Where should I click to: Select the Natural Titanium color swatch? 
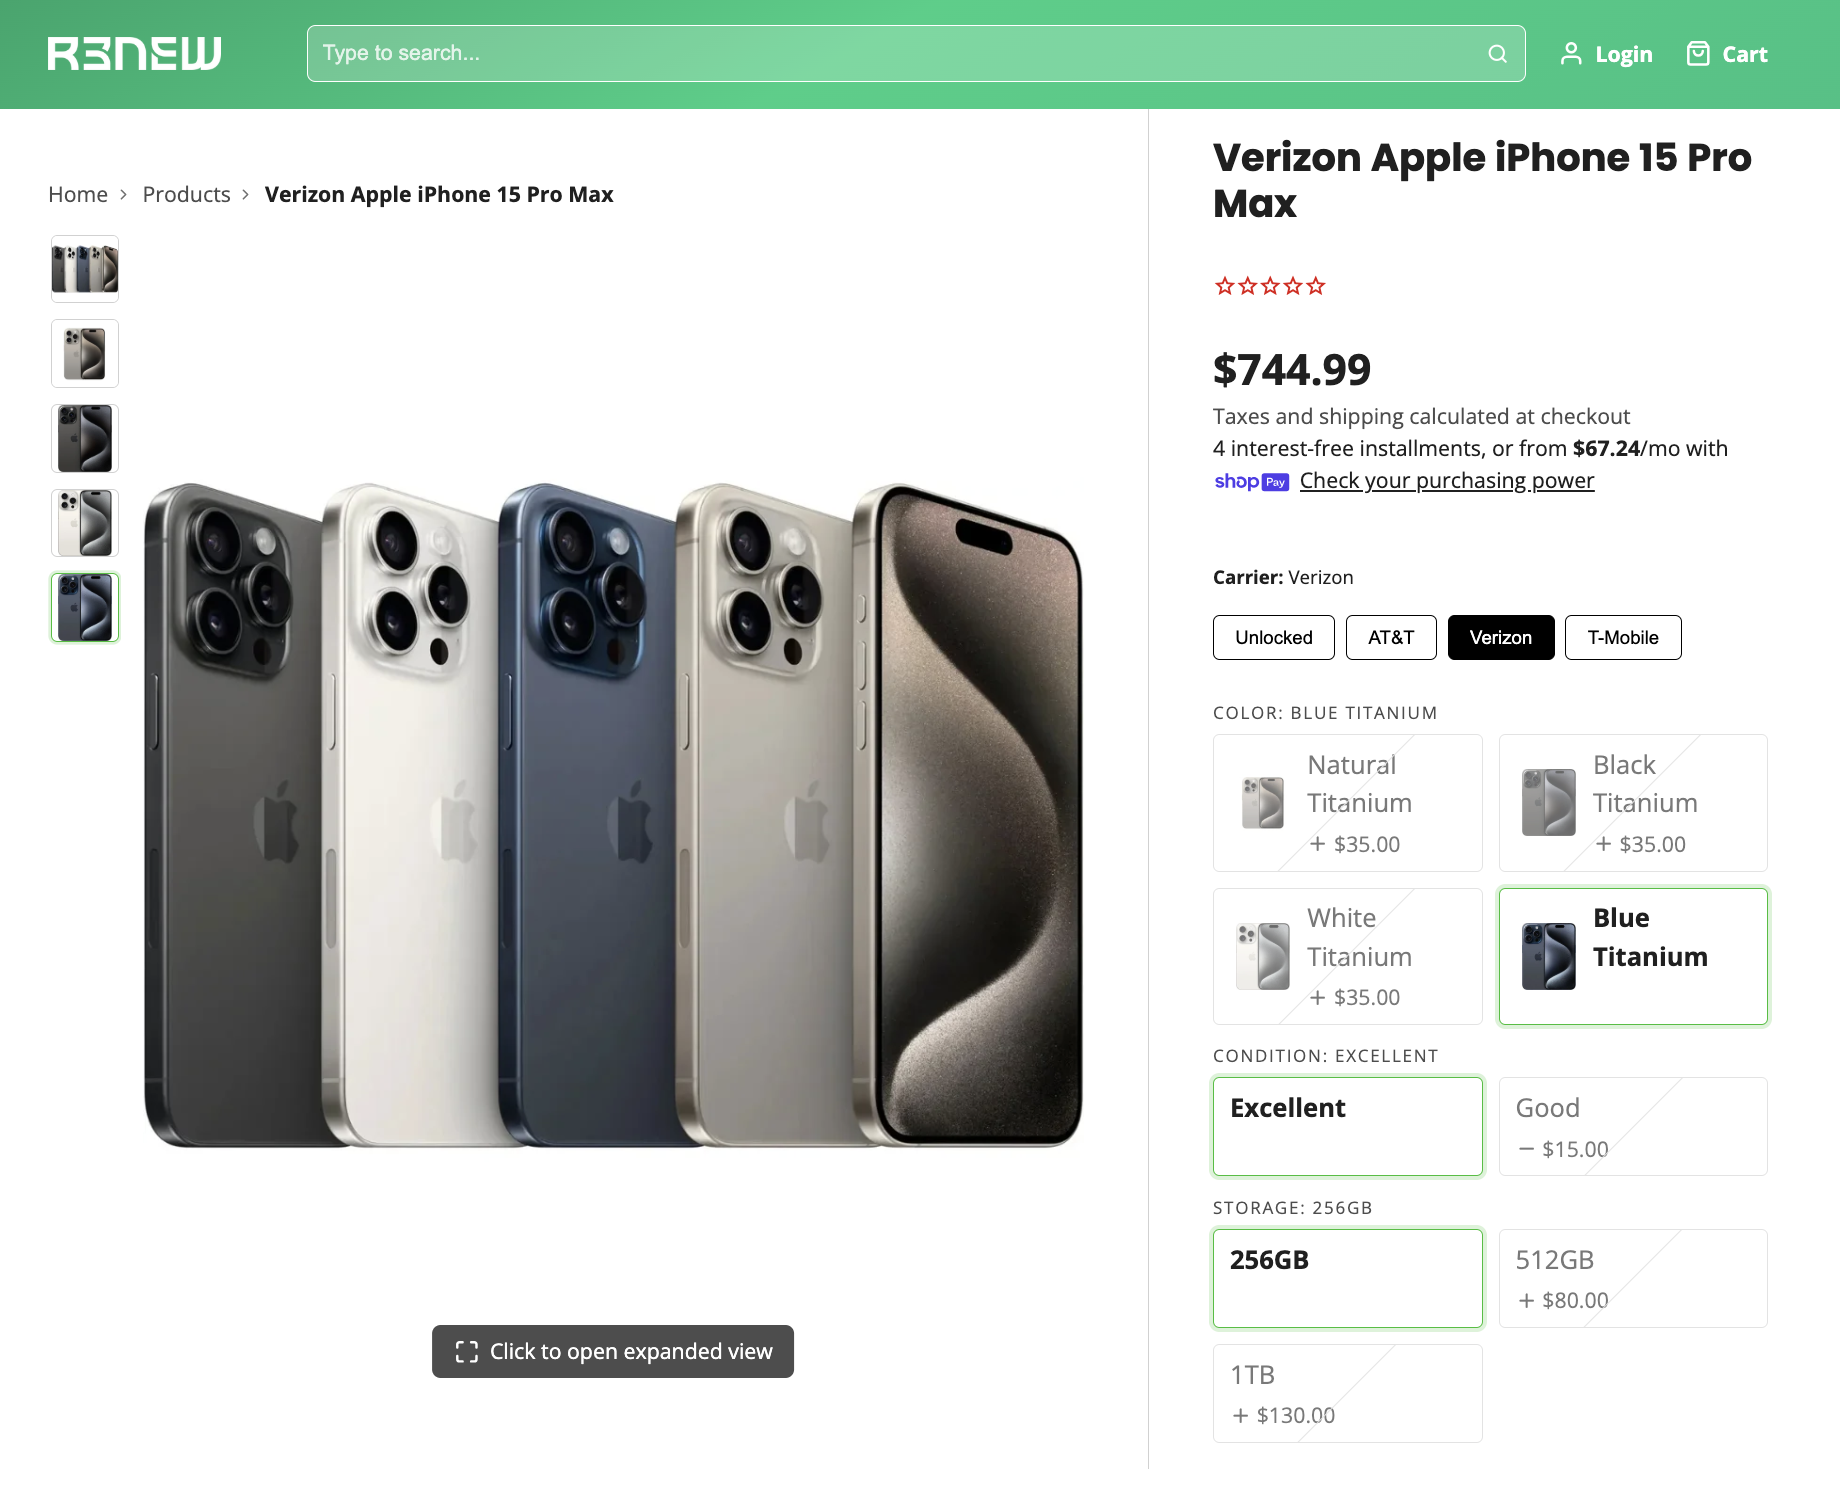[x=1347, y=803]
